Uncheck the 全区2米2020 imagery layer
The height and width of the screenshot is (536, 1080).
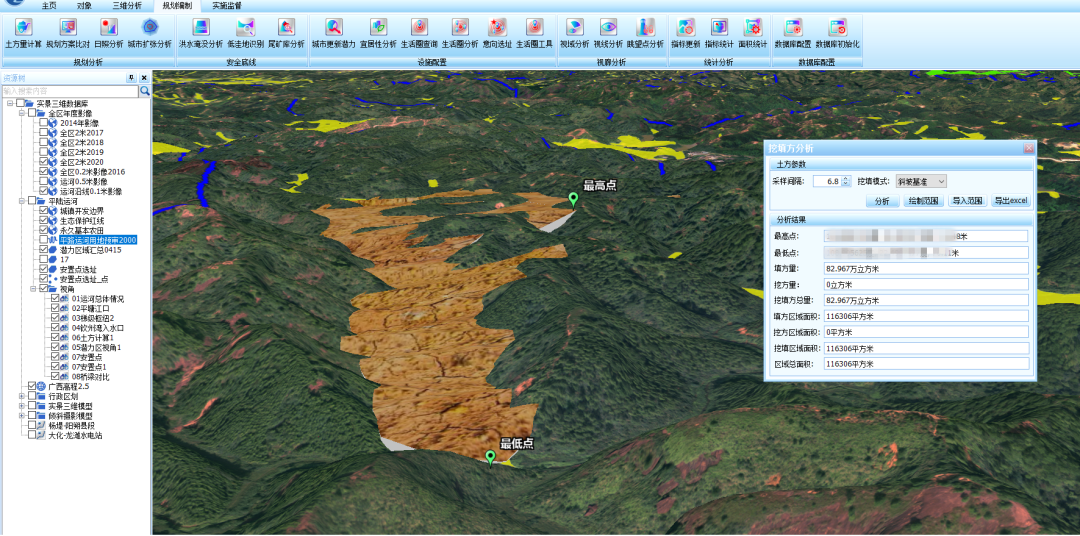43,162
